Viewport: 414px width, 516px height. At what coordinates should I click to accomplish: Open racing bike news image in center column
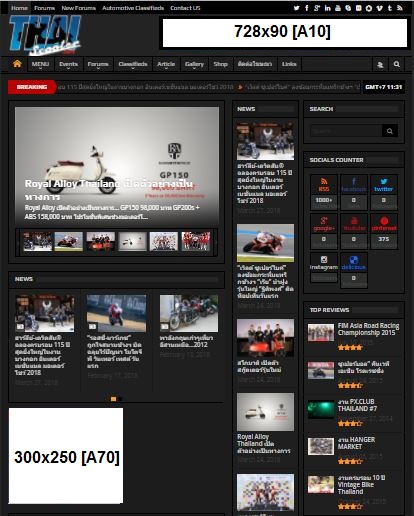point(265,243)
